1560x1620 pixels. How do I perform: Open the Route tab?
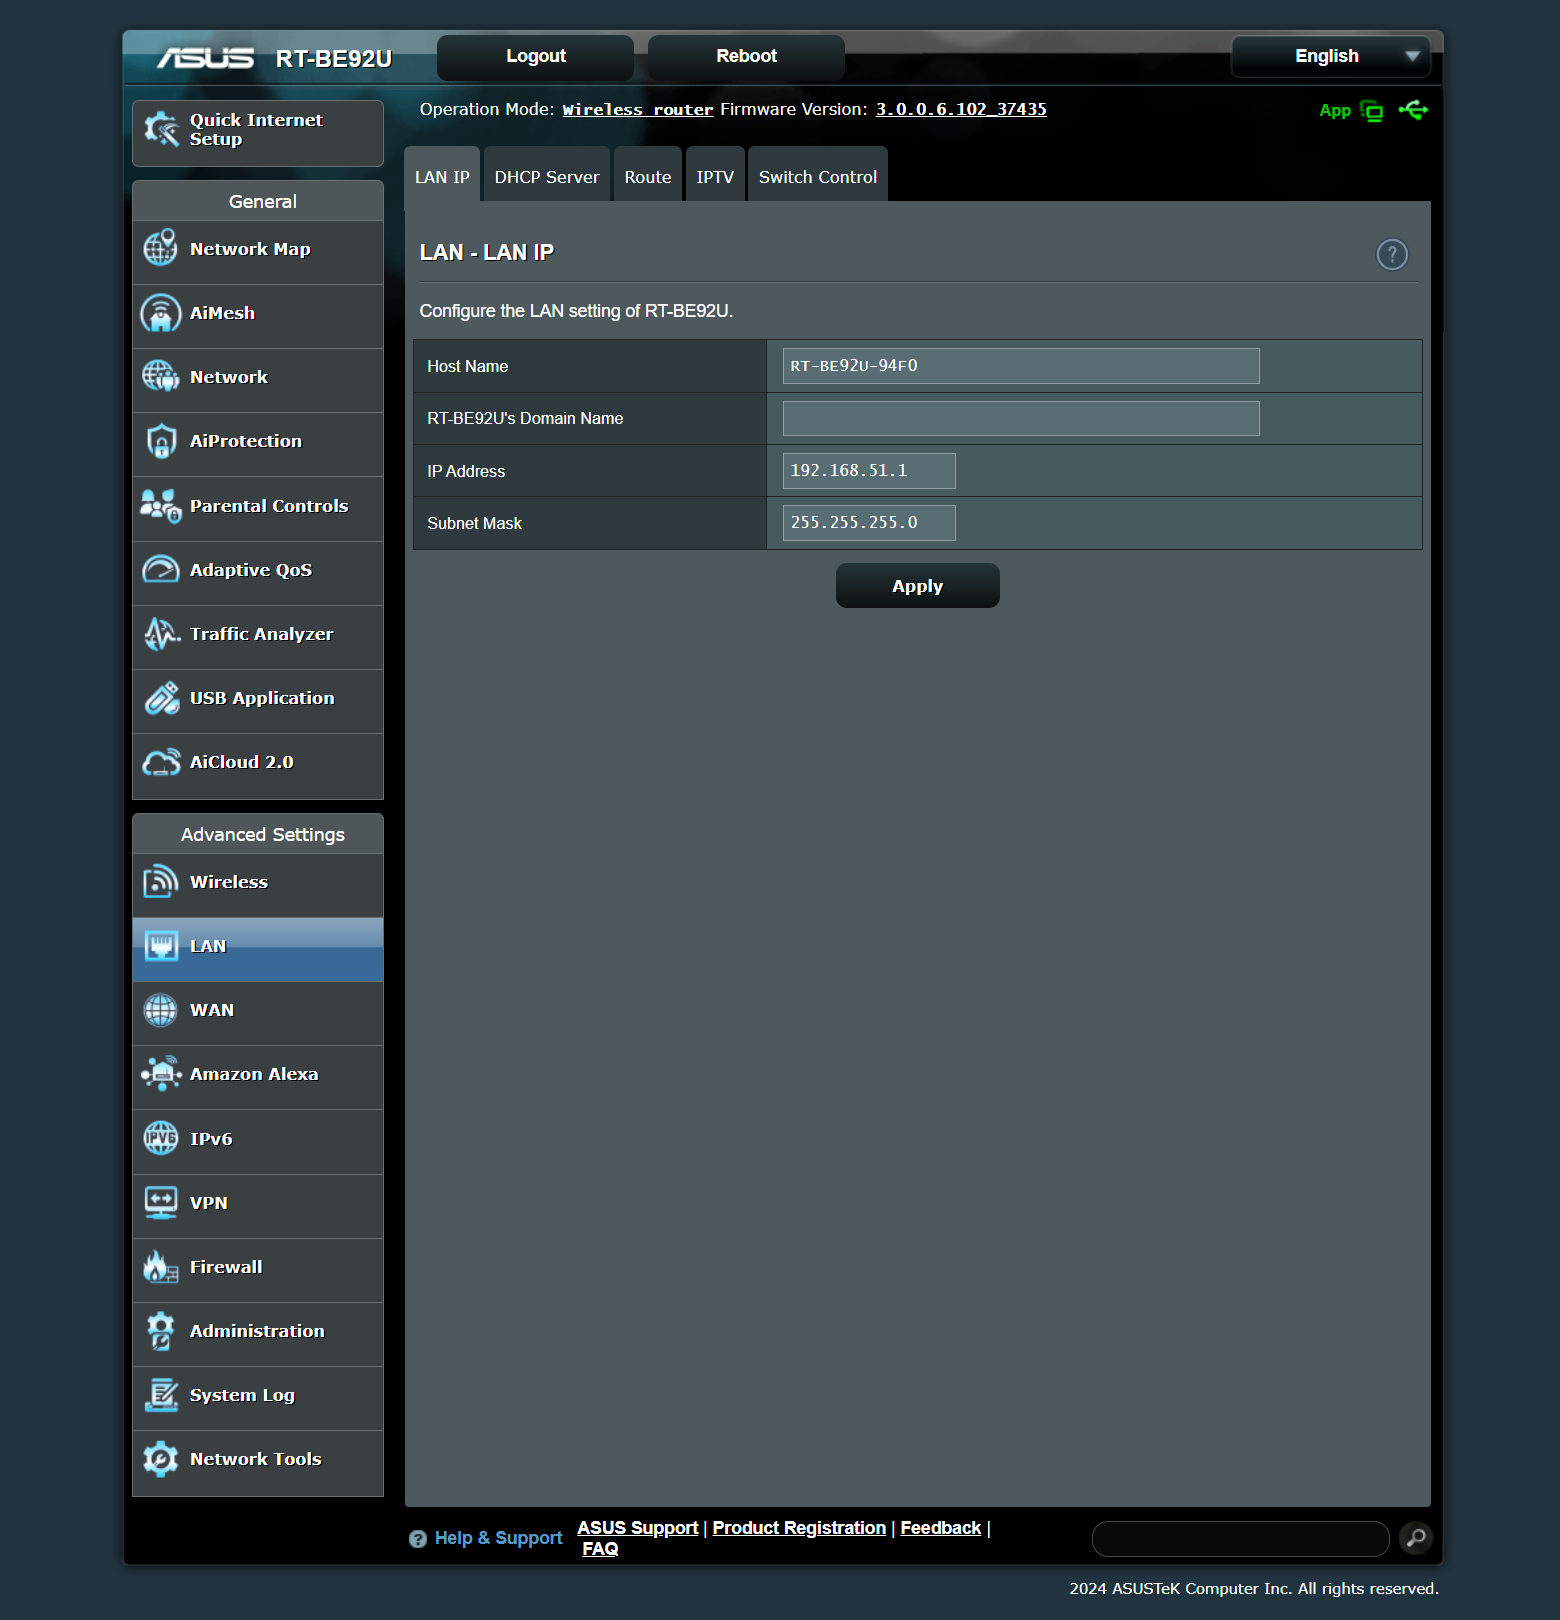point(648,176)
